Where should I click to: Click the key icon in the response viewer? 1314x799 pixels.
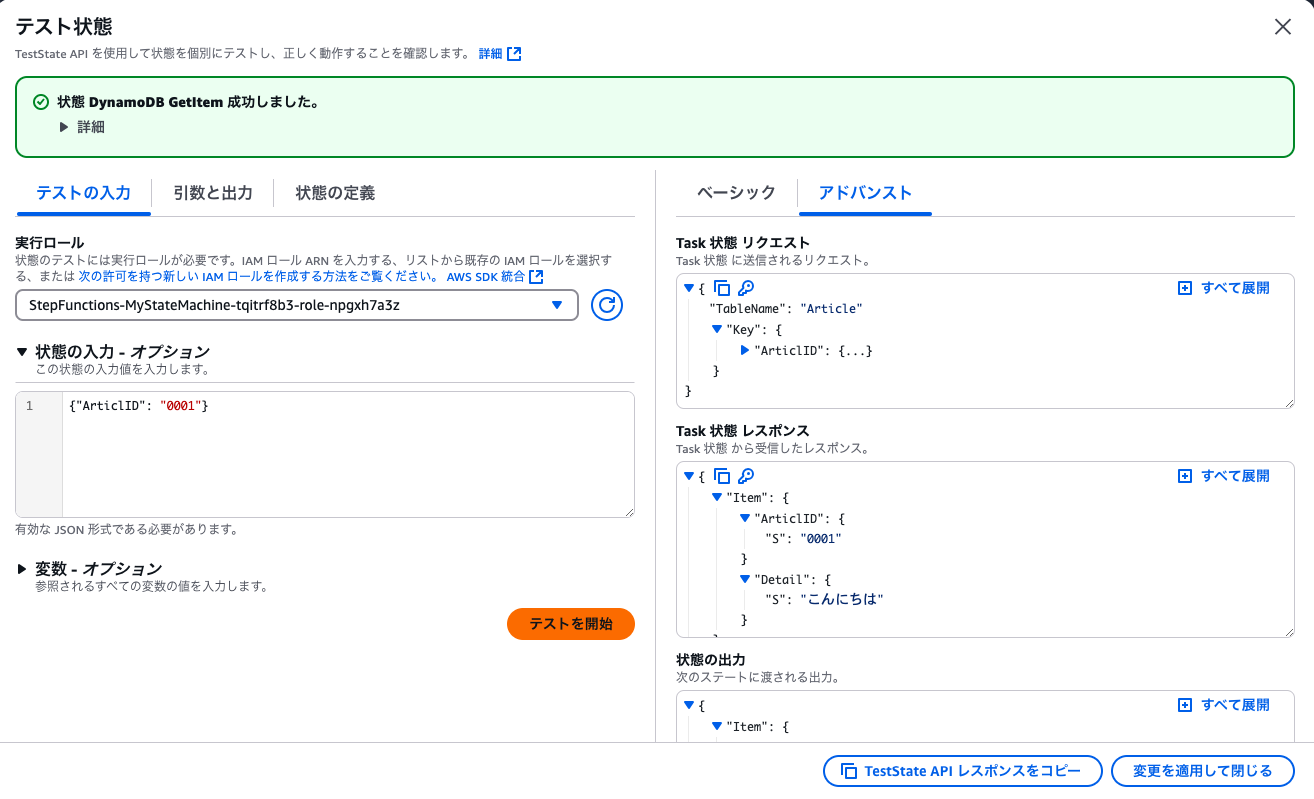pyautogui.click(x=744, y=476)
